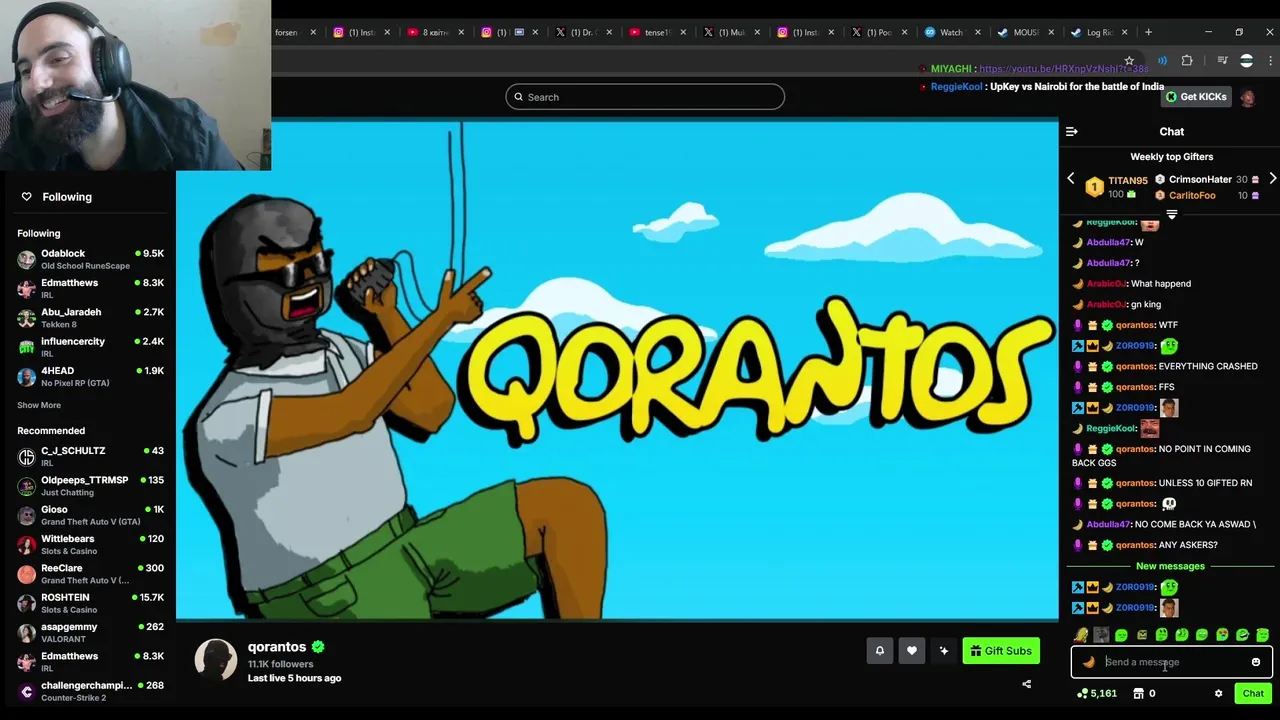Open Gioso recommended channel avatar
This screenshot has width=1280, height=720.
[27, 515]
